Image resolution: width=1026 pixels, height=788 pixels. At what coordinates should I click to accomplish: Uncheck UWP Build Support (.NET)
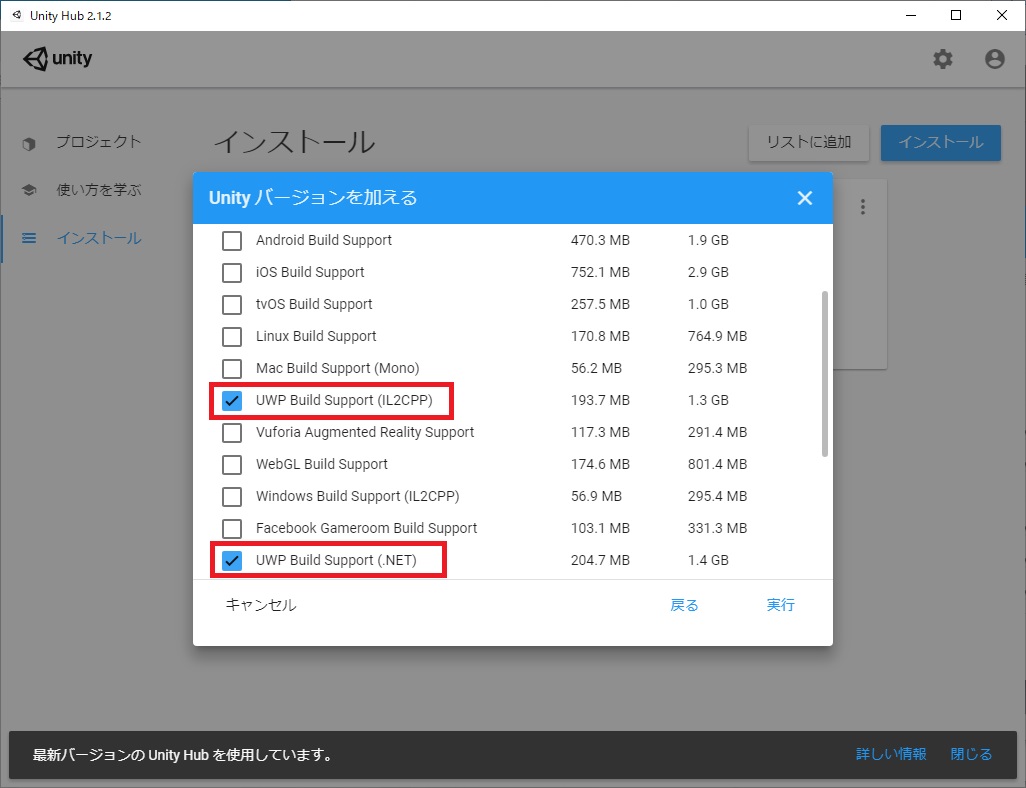point(232,560)
